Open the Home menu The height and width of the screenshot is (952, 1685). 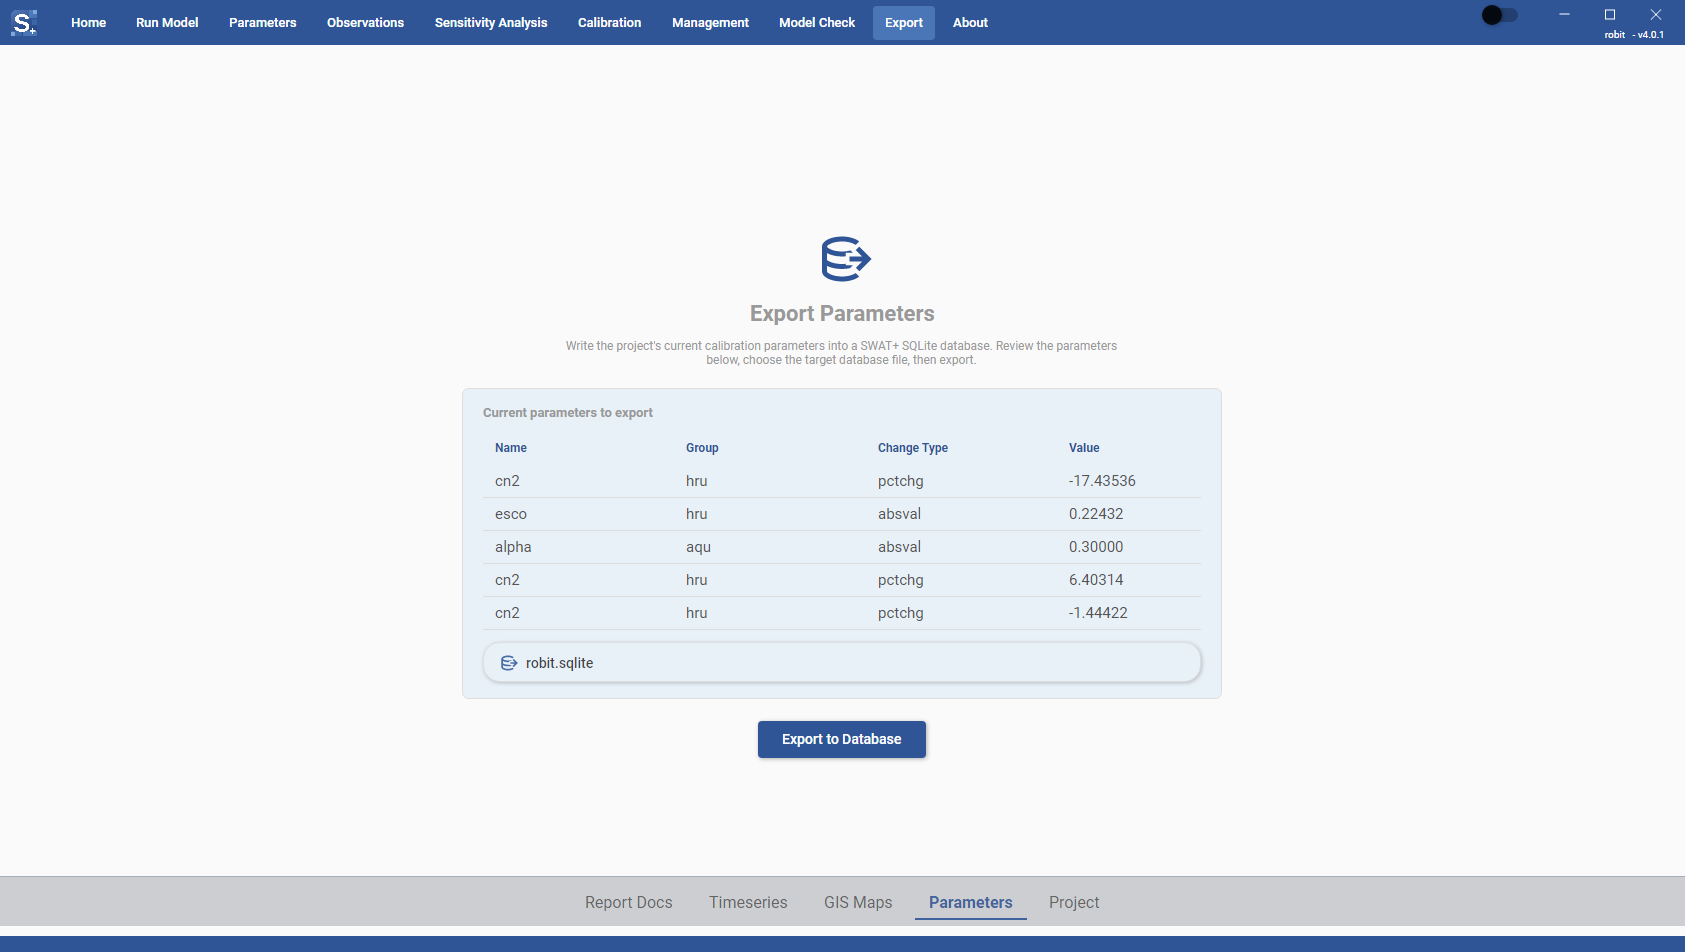click(x=88, y=23)
